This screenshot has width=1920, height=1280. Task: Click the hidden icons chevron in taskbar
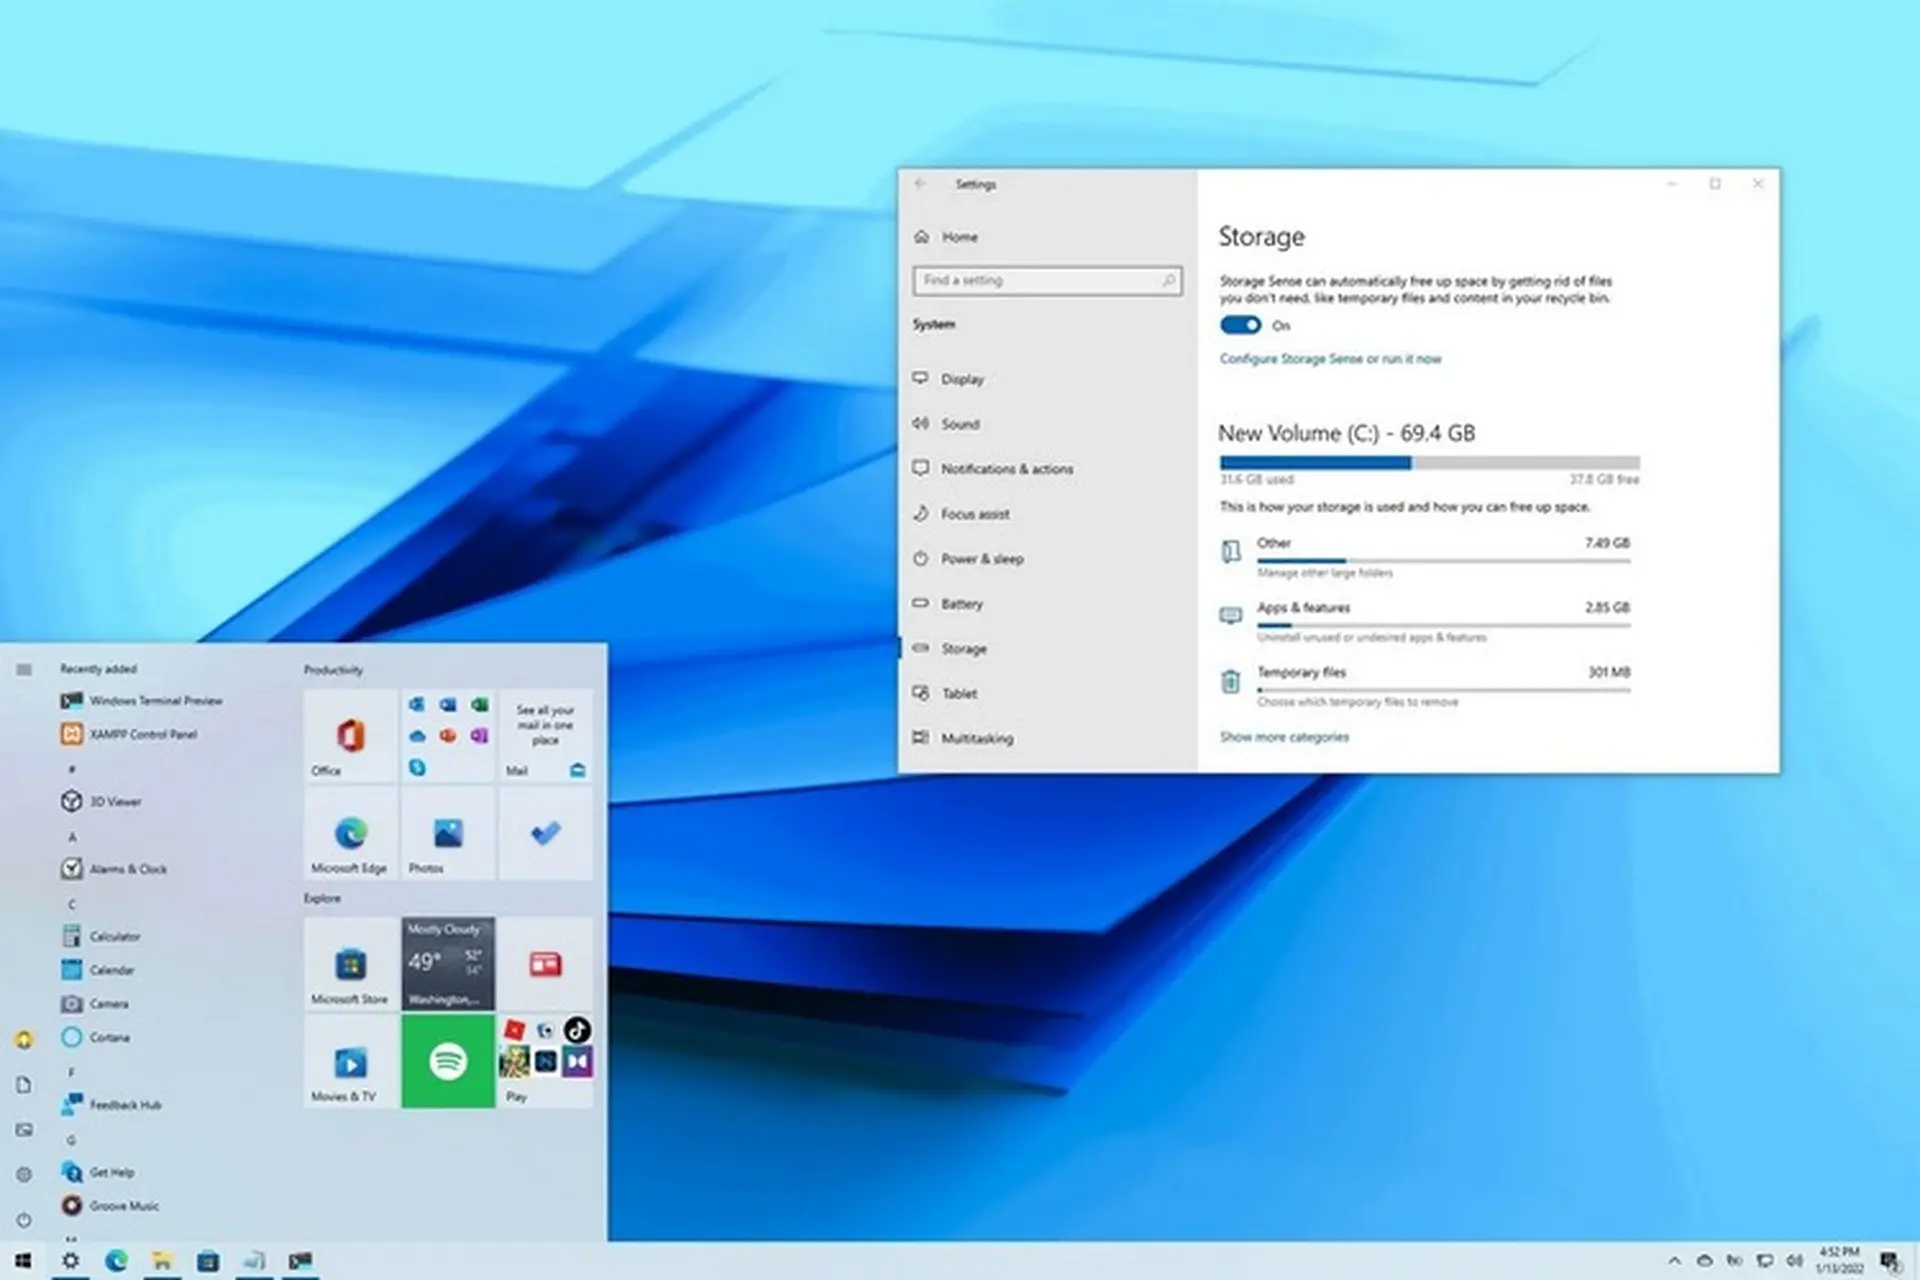1677,1262
